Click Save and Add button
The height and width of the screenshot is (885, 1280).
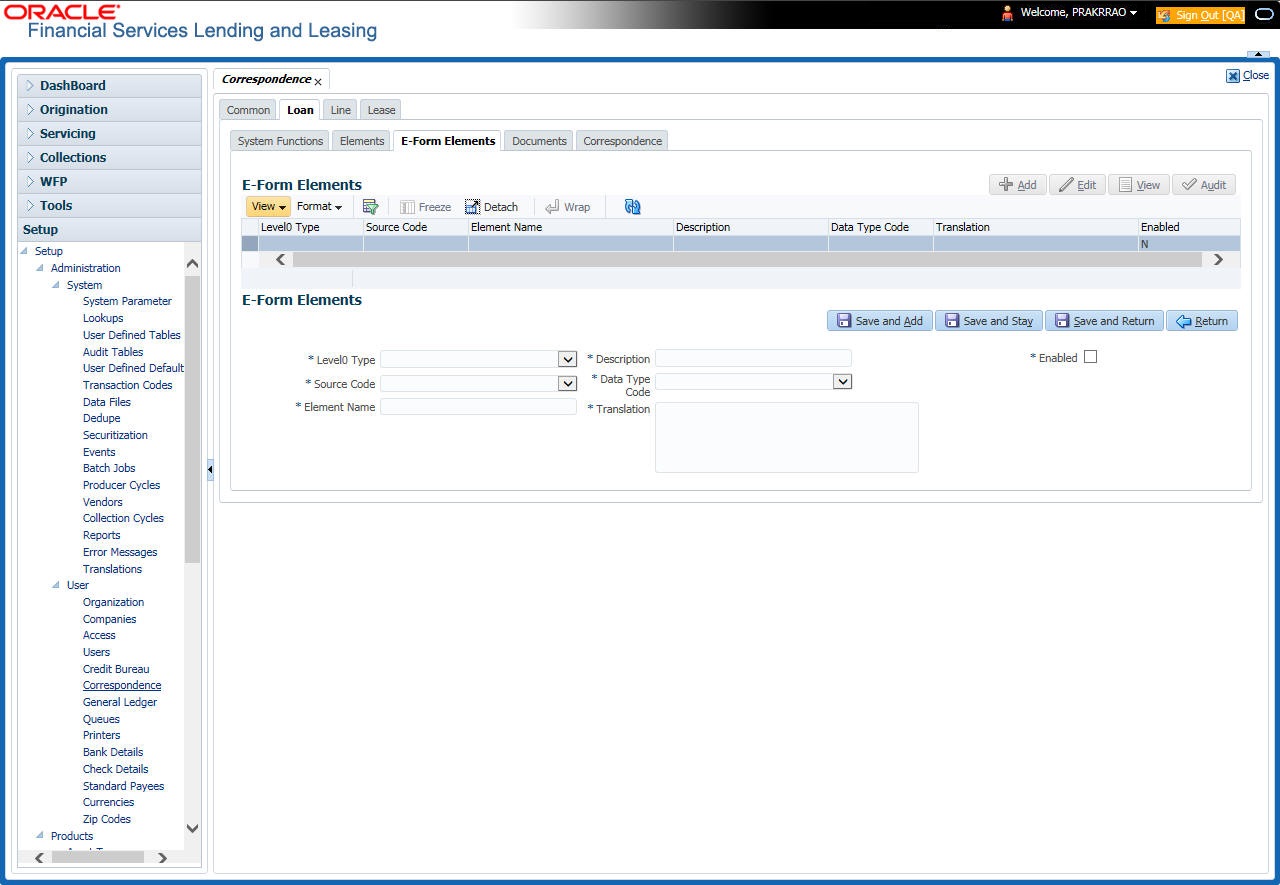point(879,321)
